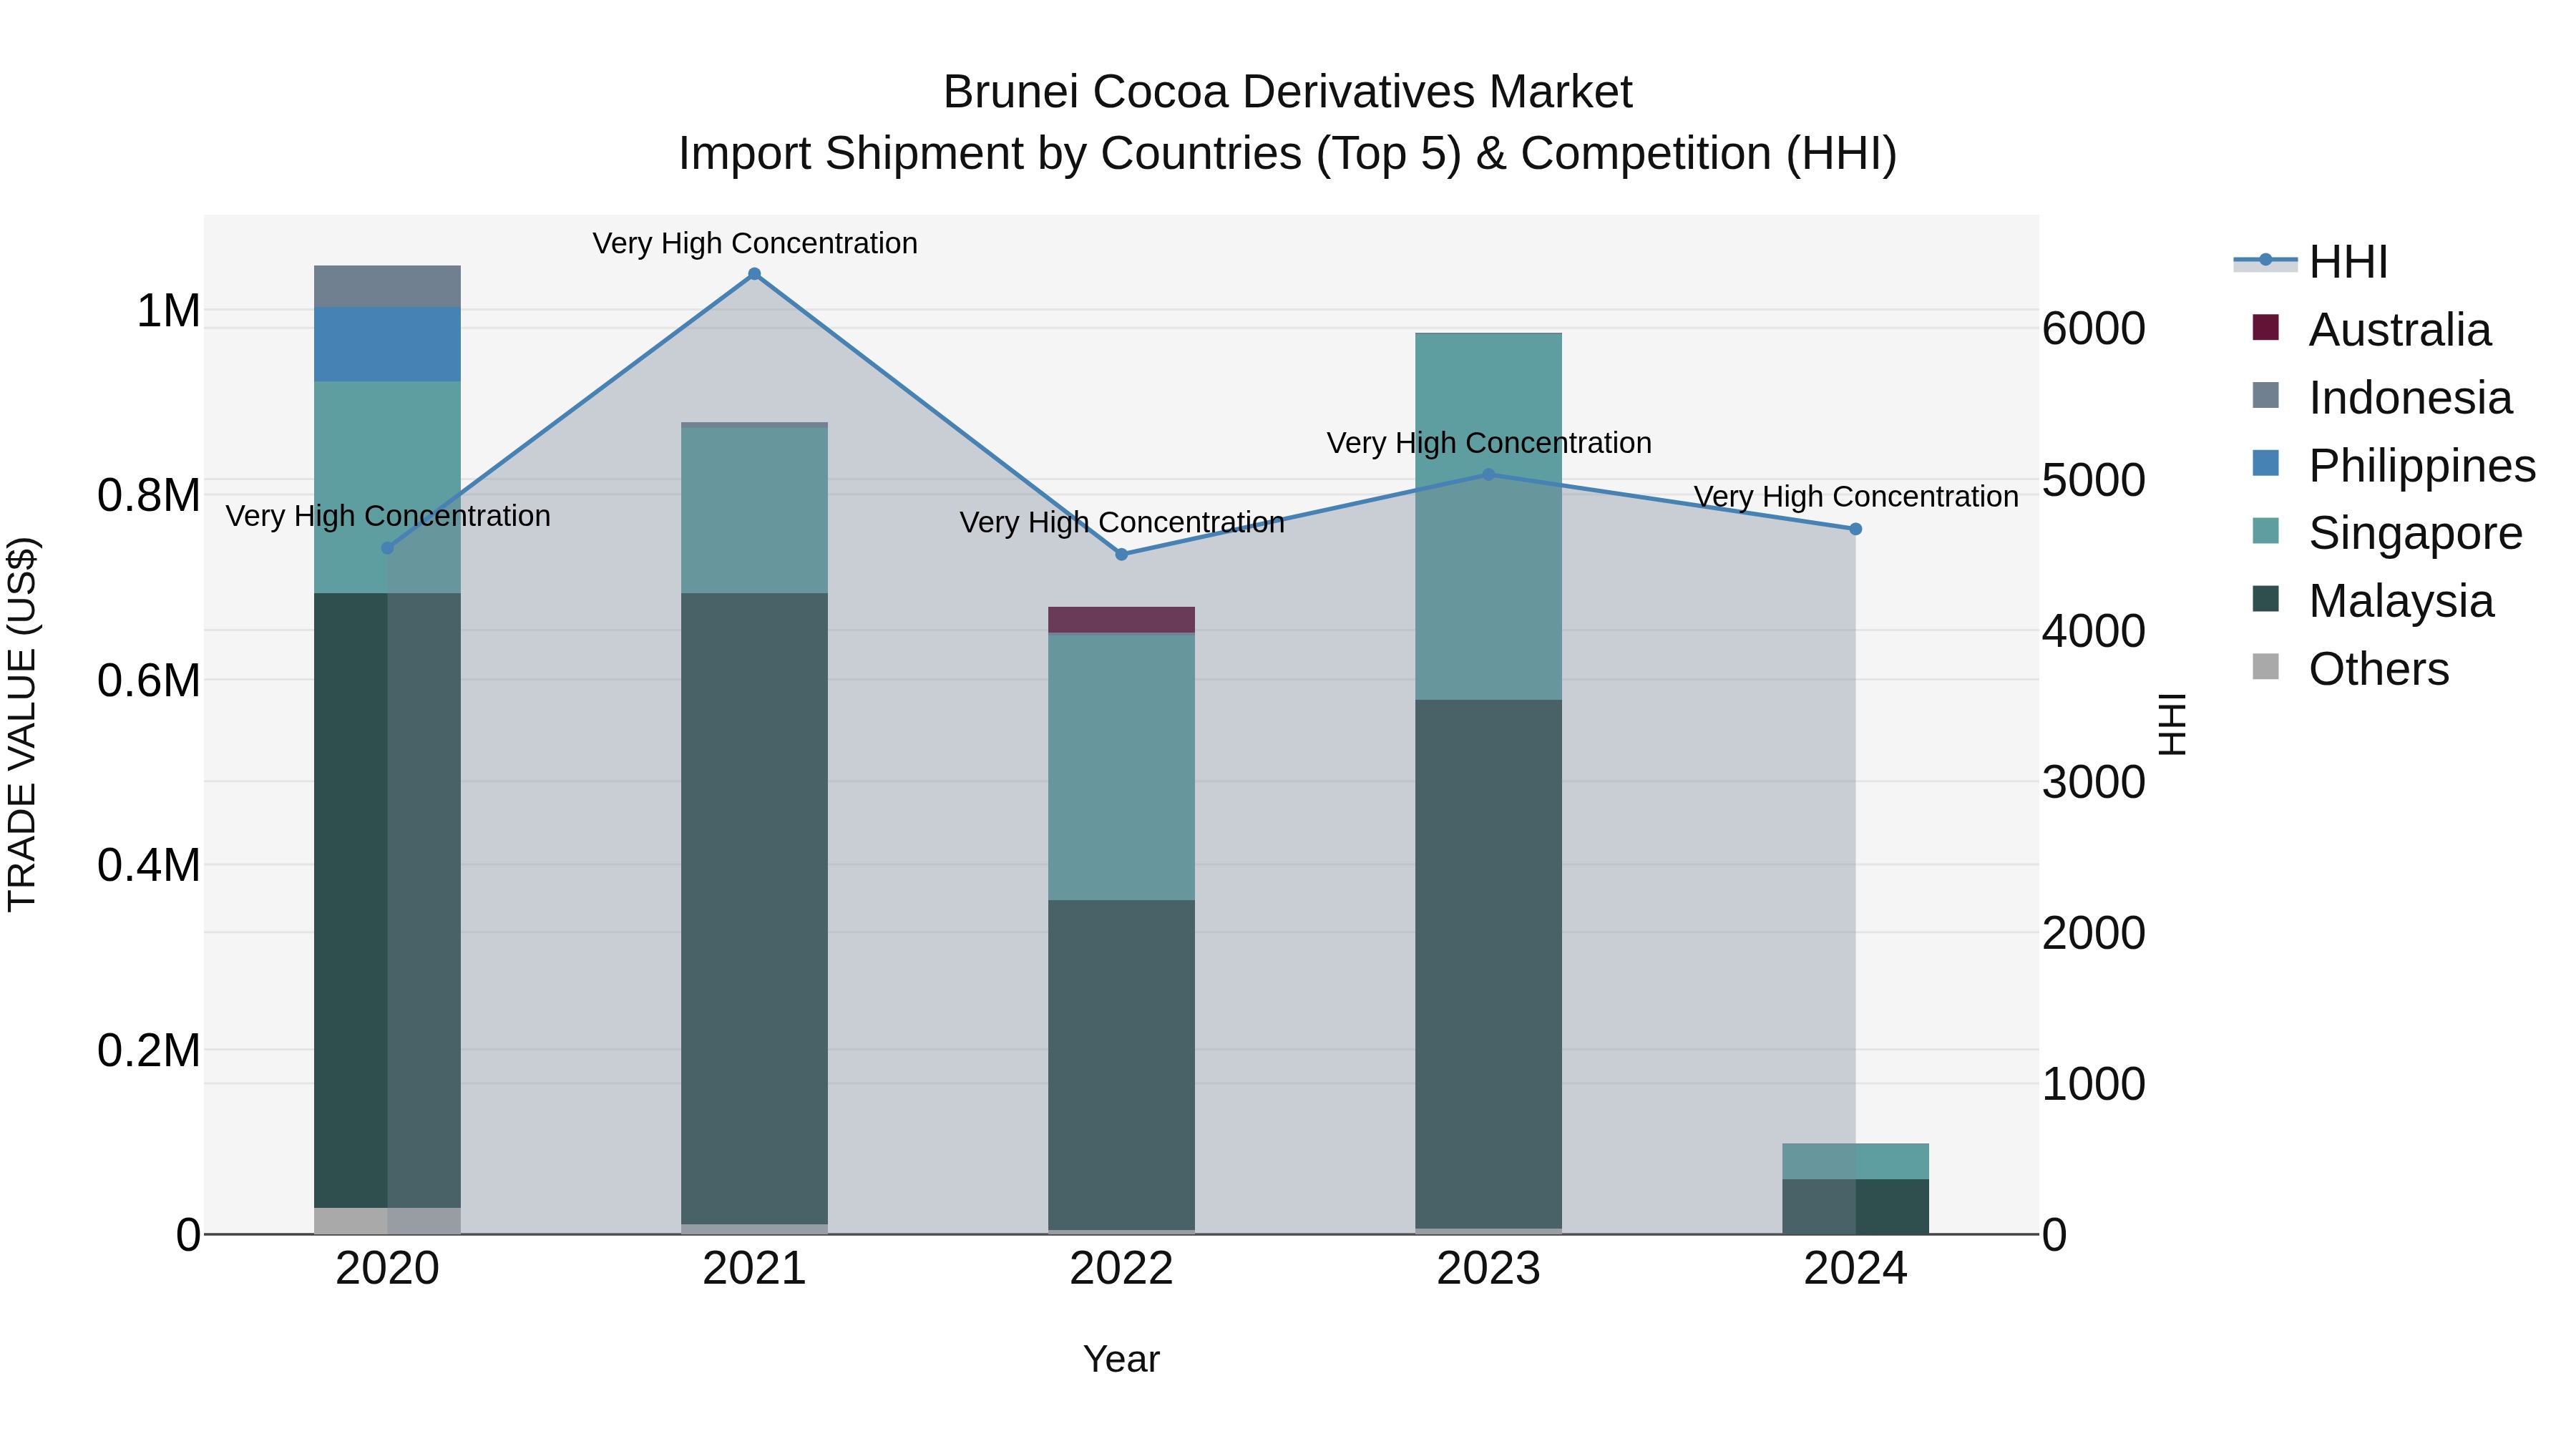This screenshot has width=2576, height=1449.
Task: Toggle Others series in the legend
Action: (x=2350, y=669)
